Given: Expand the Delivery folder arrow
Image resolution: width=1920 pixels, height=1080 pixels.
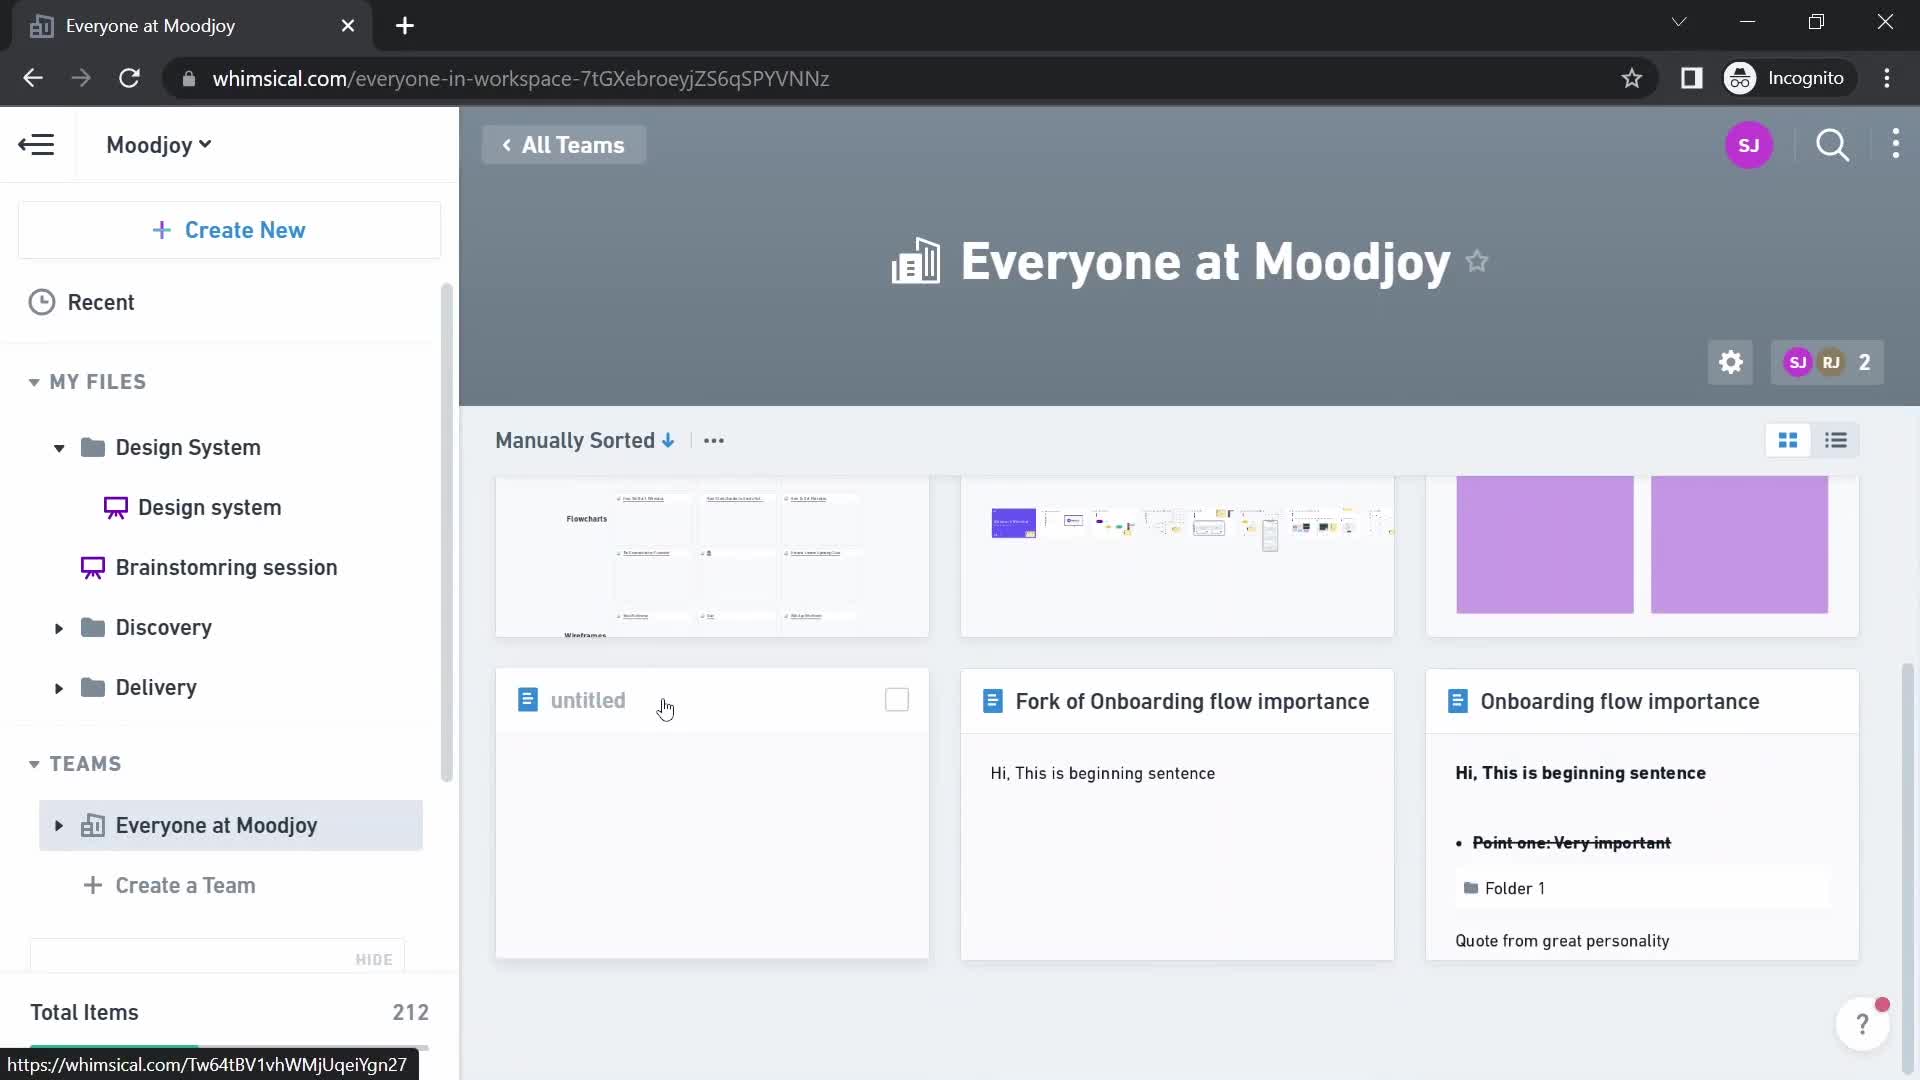Looking at the screenshot, I should pyautogui.click(x=59, y=688).
